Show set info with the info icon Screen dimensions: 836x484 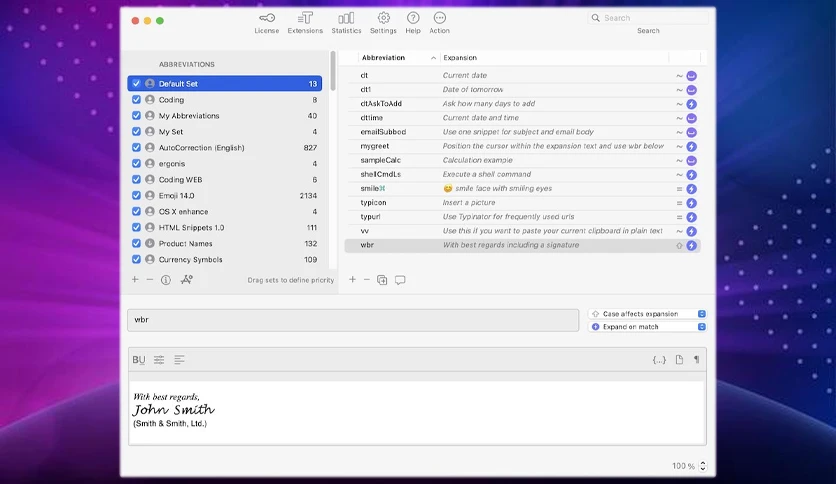tap(166, 280)
